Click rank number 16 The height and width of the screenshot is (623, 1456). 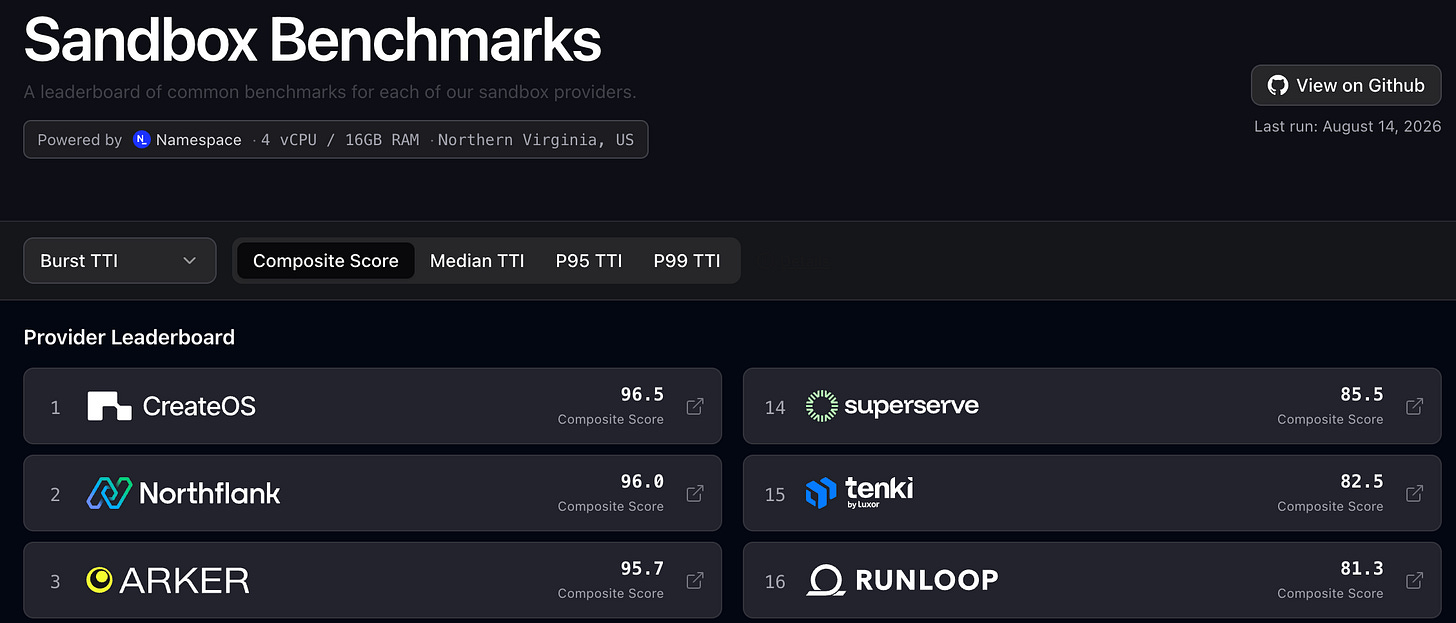775,581
